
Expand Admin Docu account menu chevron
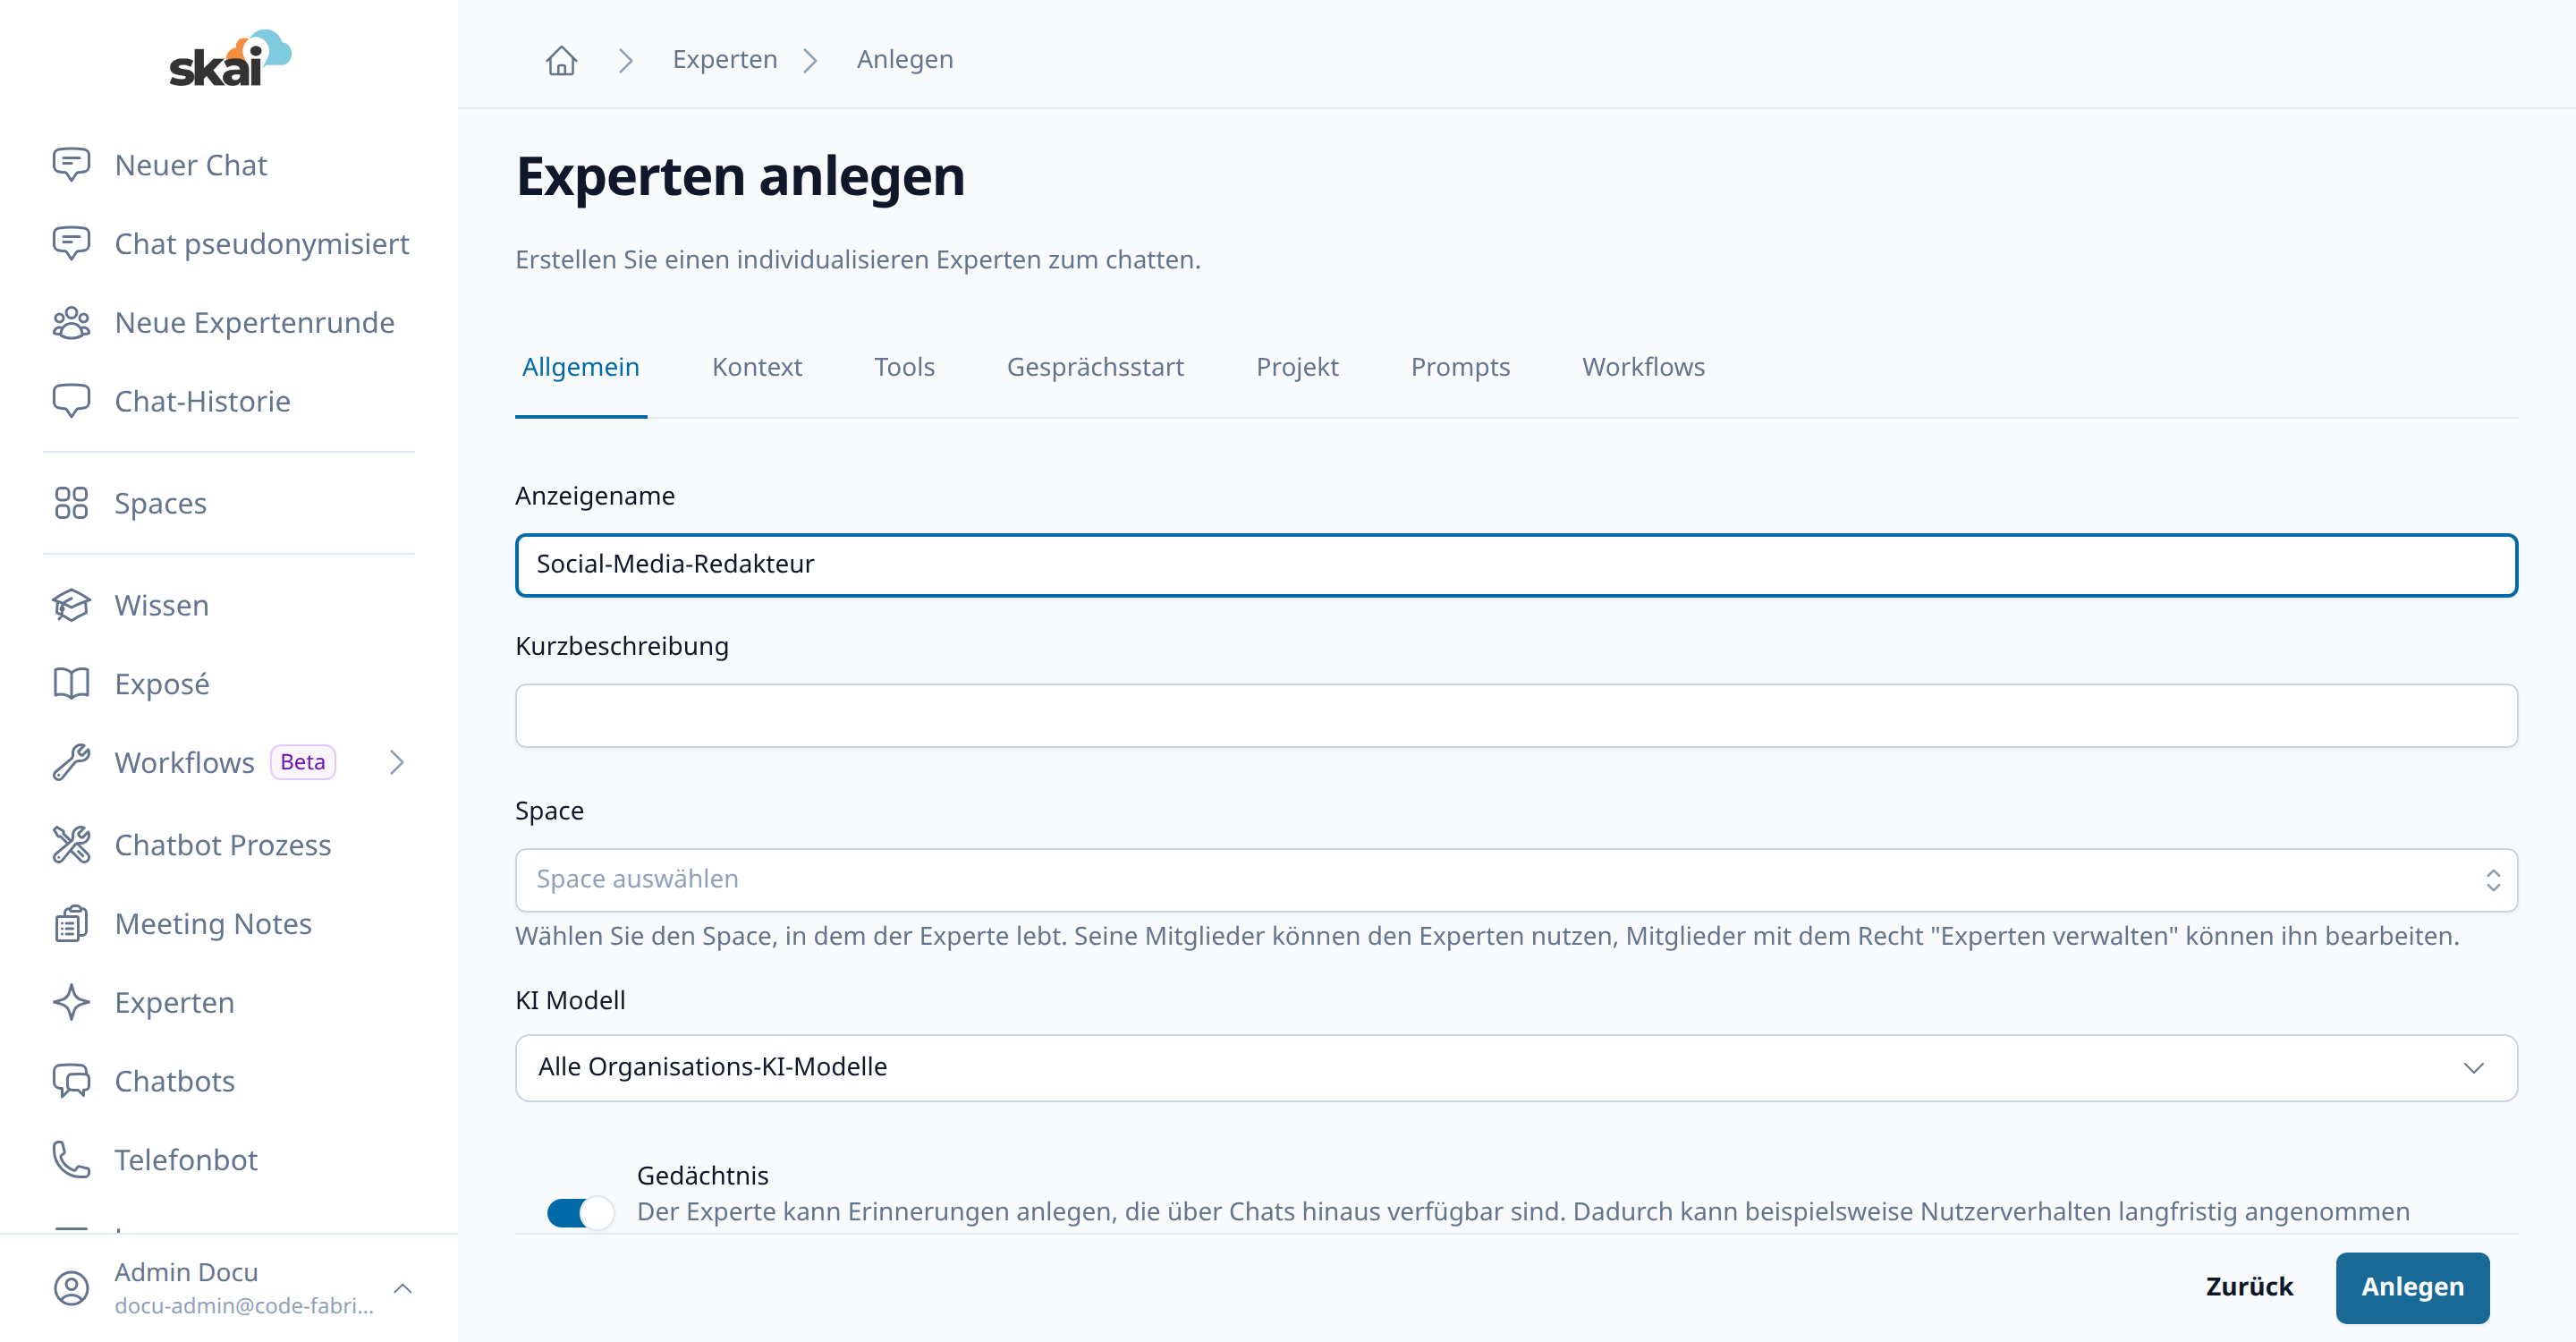coord(403,1288)
